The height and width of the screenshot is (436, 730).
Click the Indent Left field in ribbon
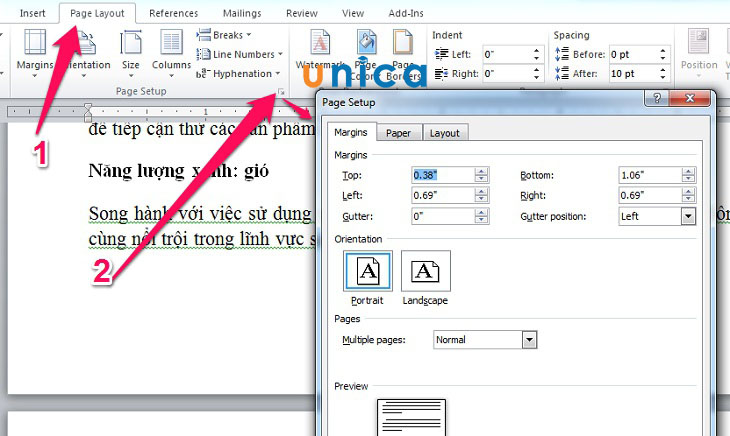506,54
